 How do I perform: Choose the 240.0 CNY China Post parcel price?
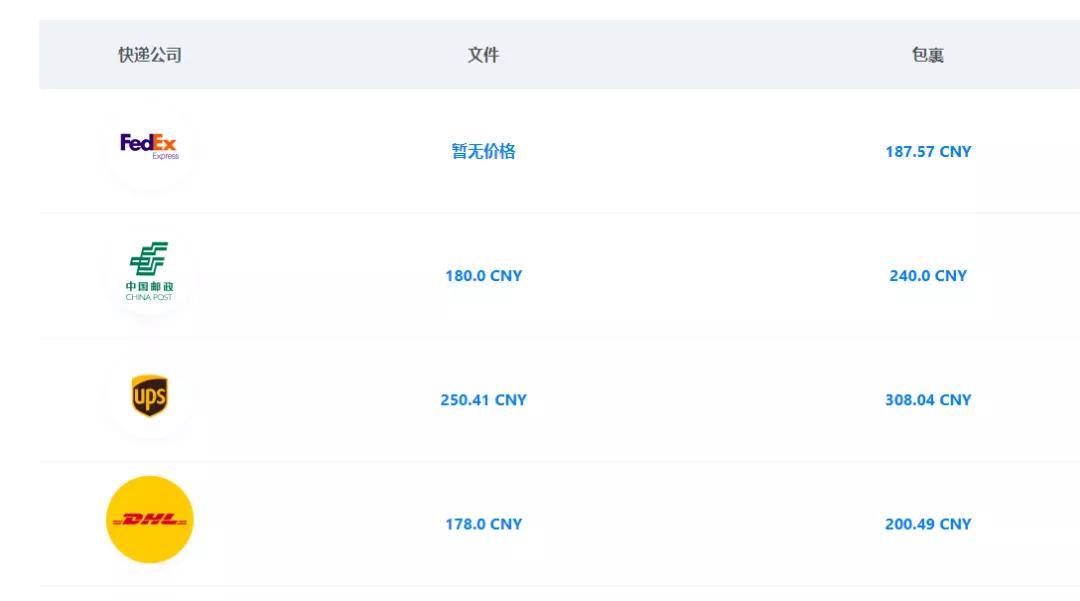click(x=928, y=276)
